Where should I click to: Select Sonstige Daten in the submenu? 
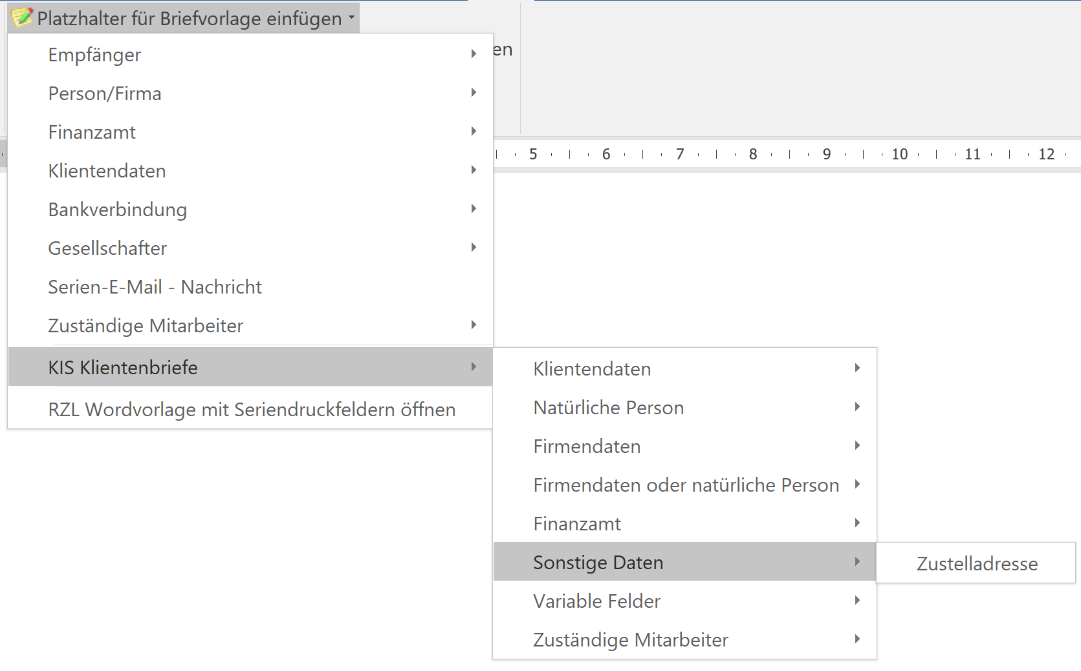pyautogui.click(x=598, y=562)
